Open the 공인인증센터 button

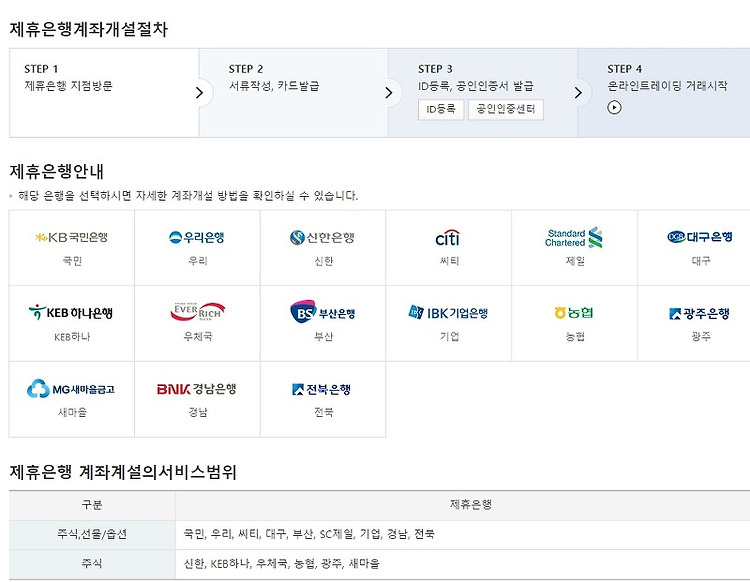point(506,110)
